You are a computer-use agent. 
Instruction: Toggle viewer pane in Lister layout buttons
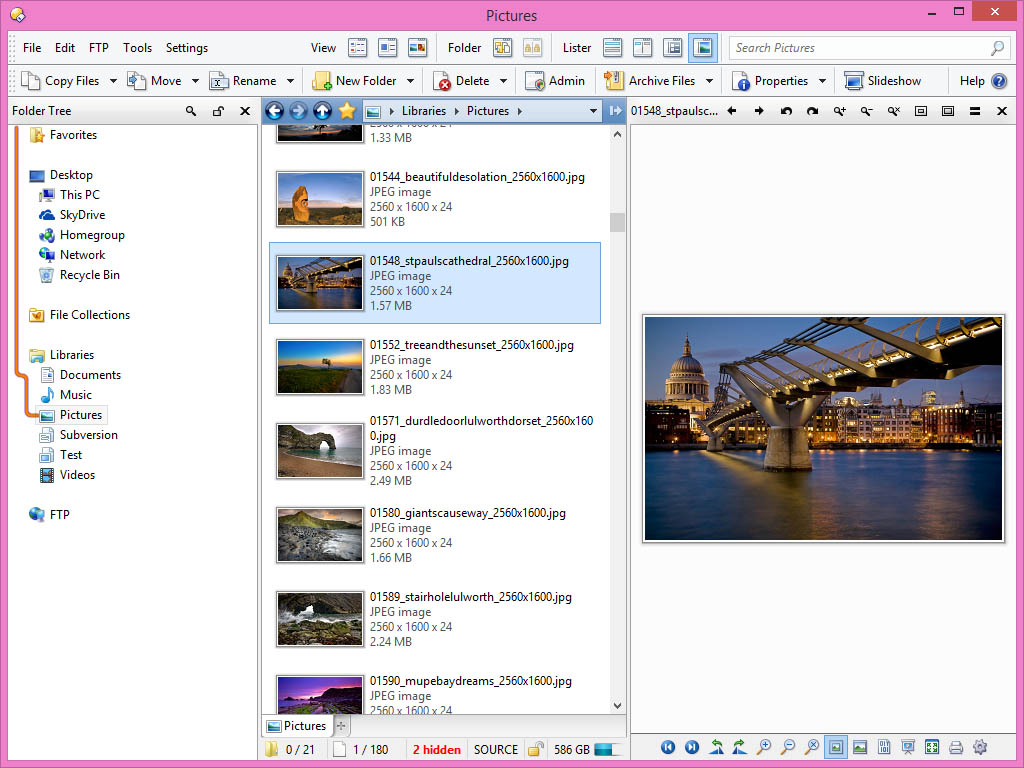[703, 48]
